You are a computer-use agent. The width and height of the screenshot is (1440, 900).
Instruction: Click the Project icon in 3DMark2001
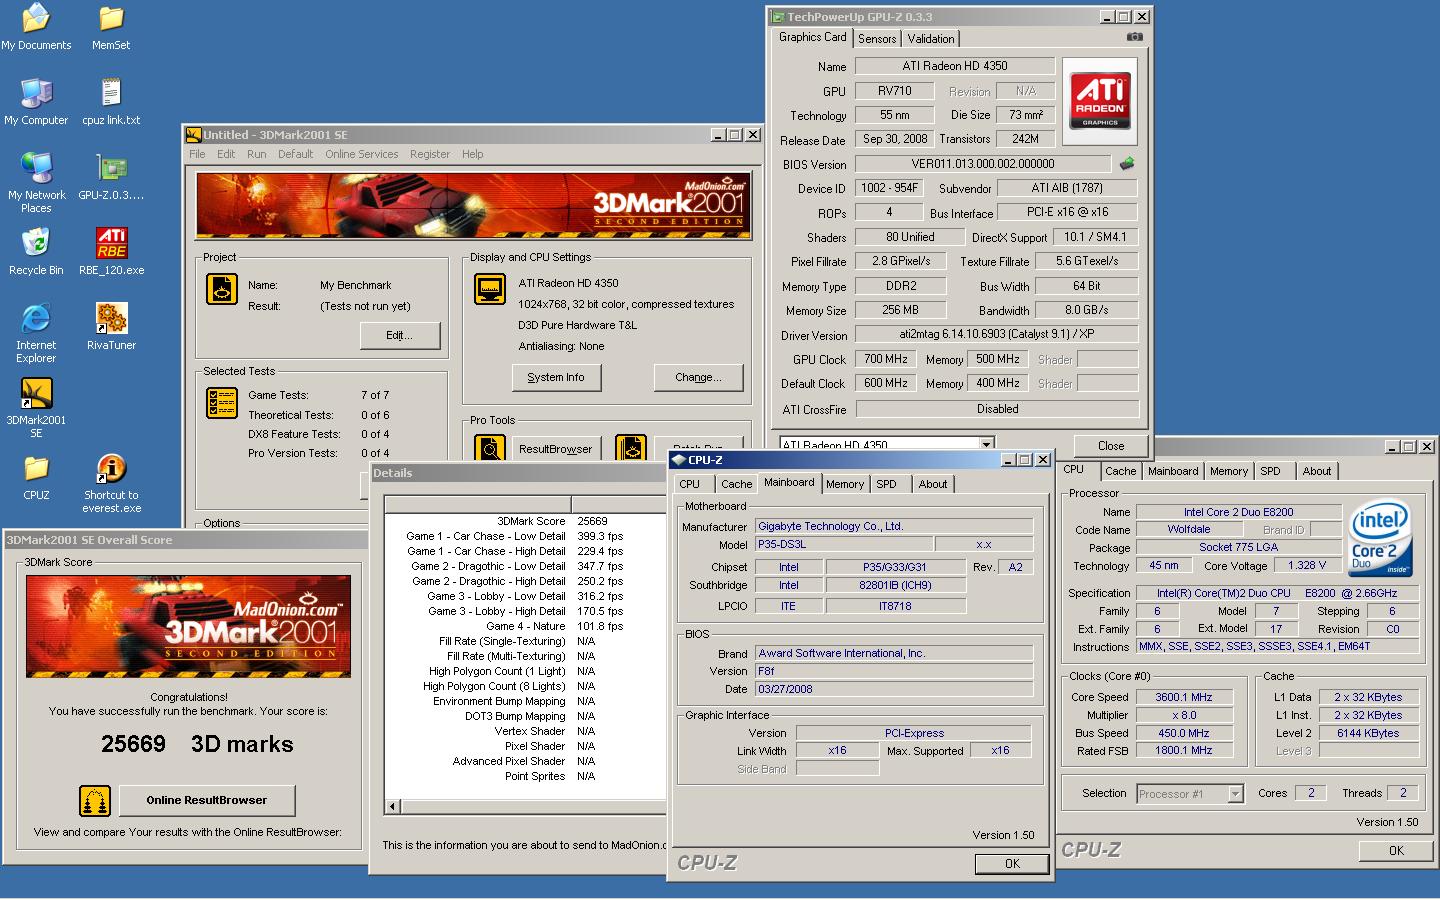coord(221,289)
